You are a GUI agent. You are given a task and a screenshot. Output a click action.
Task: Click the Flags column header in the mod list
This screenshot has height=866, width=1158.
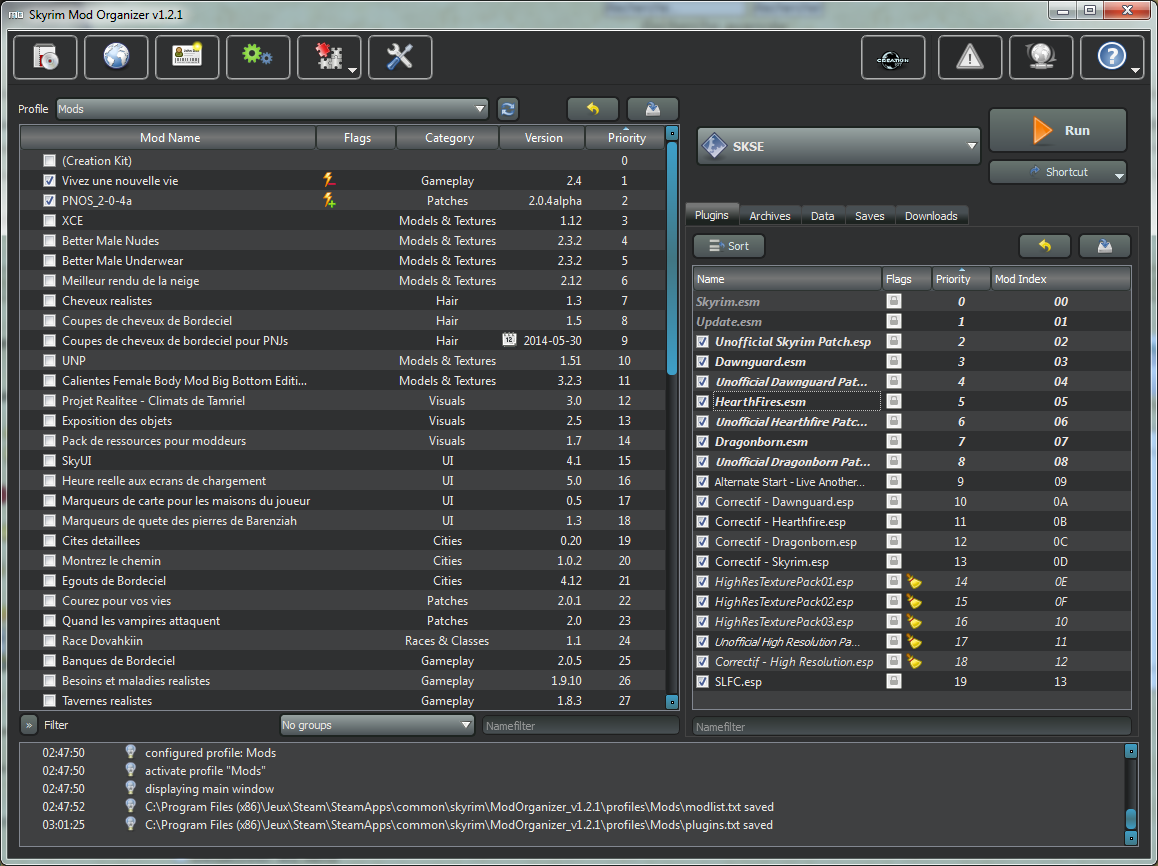[357, 137]
